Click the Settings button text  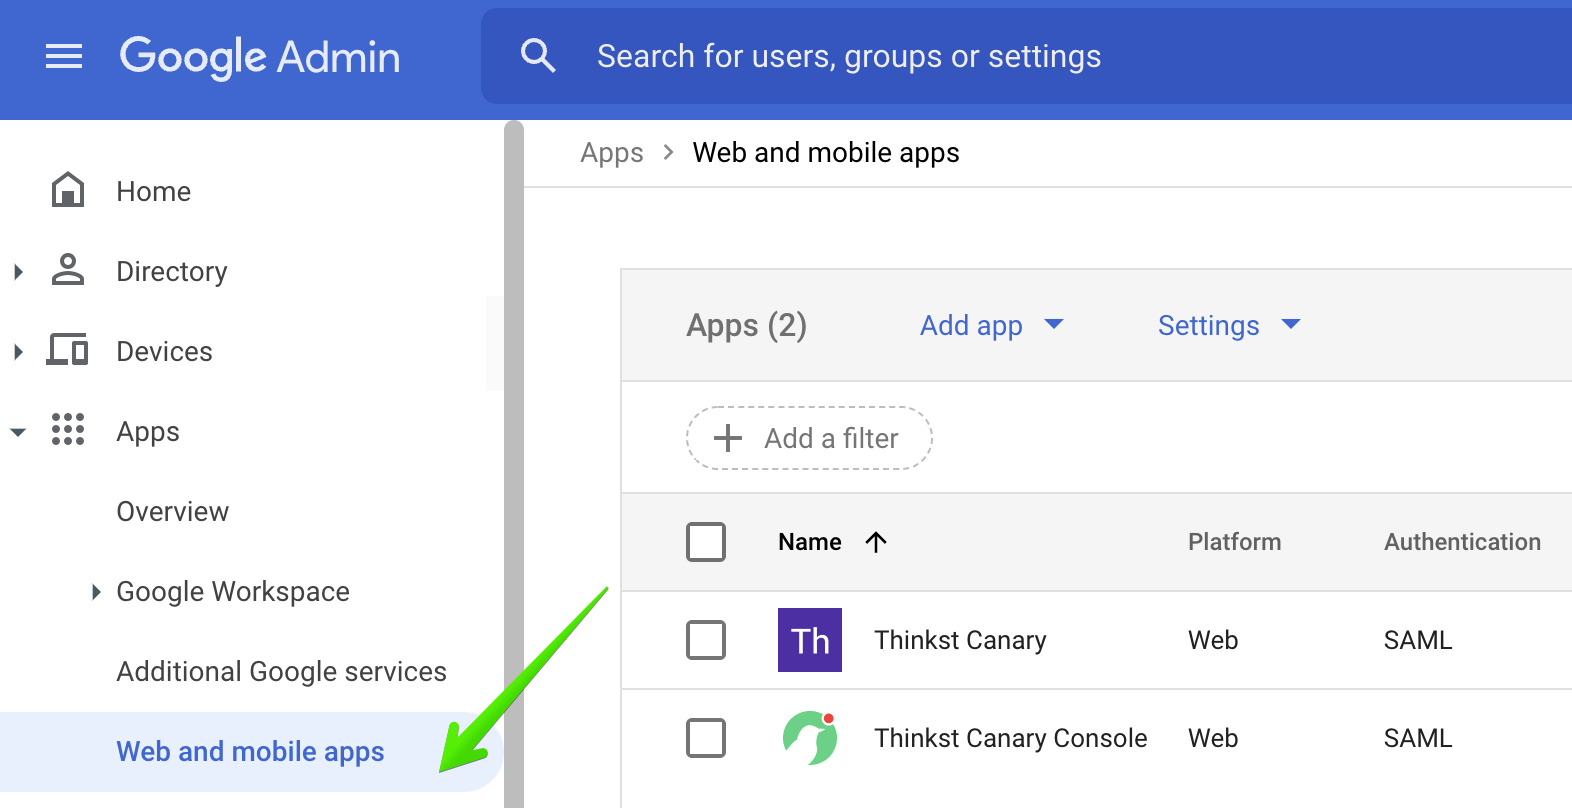(1208, 325)
